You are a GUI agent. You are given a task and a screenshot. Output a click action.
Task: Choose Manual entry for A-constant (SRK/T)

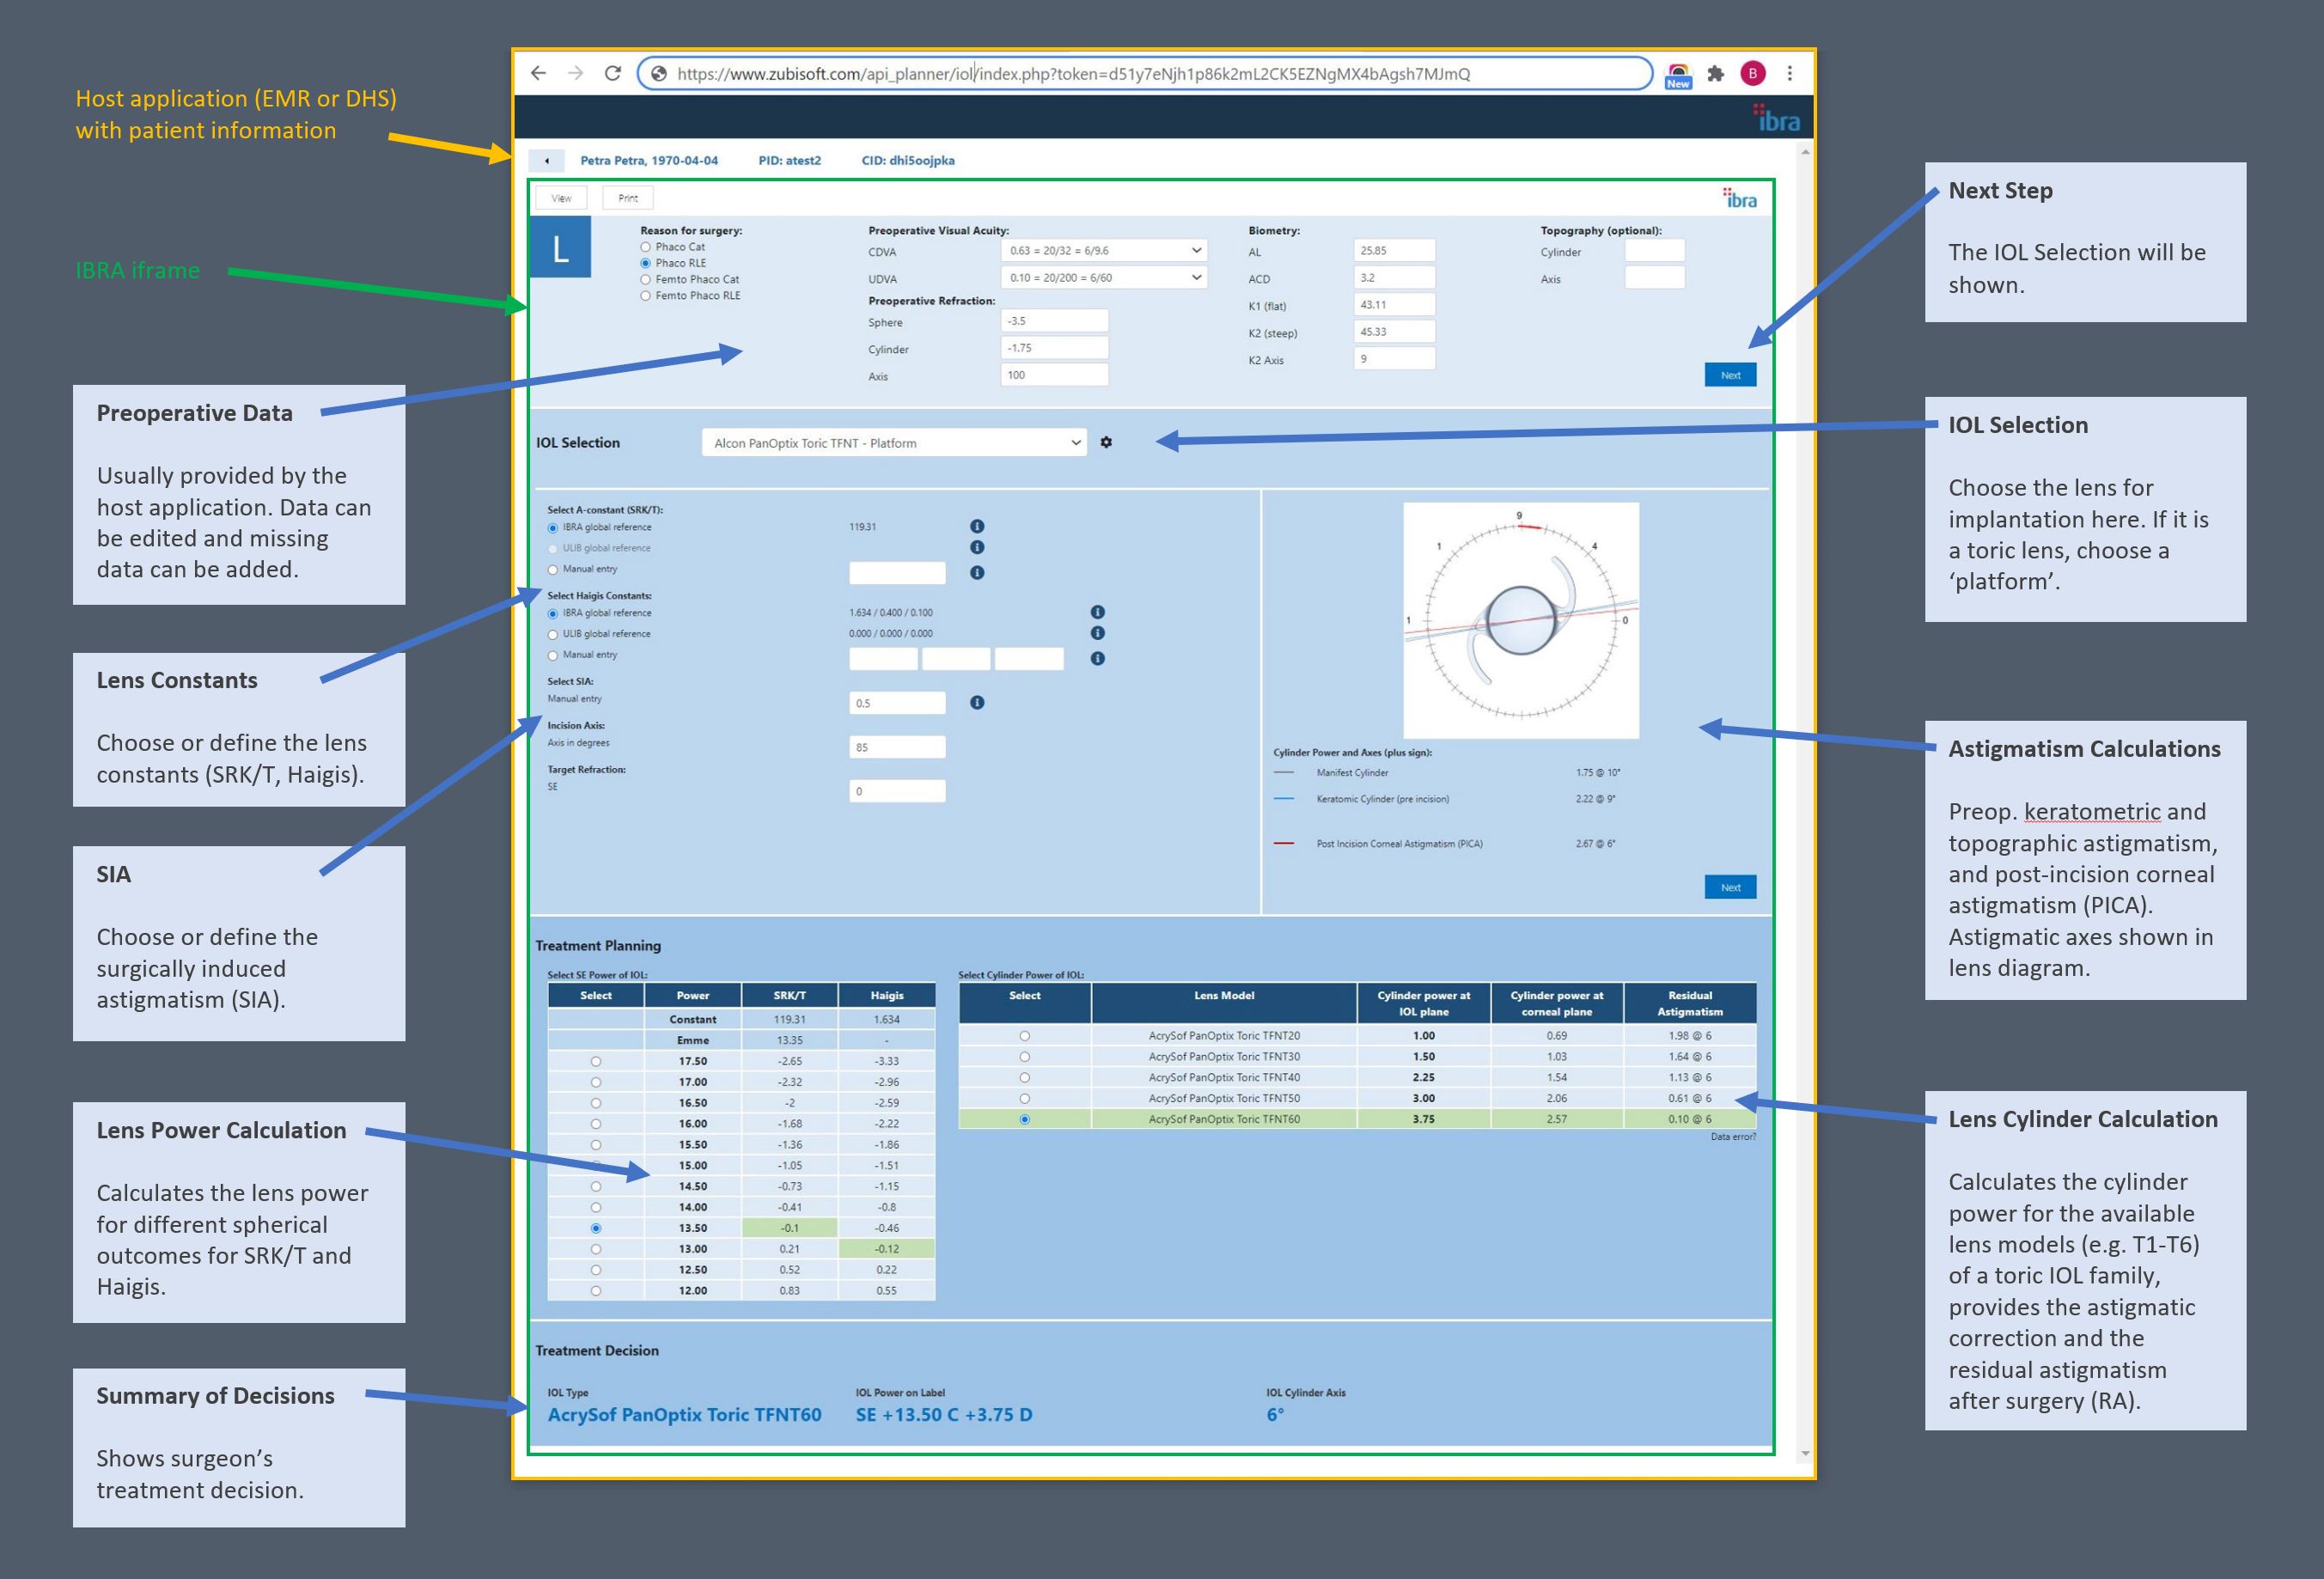click(552, 569)
